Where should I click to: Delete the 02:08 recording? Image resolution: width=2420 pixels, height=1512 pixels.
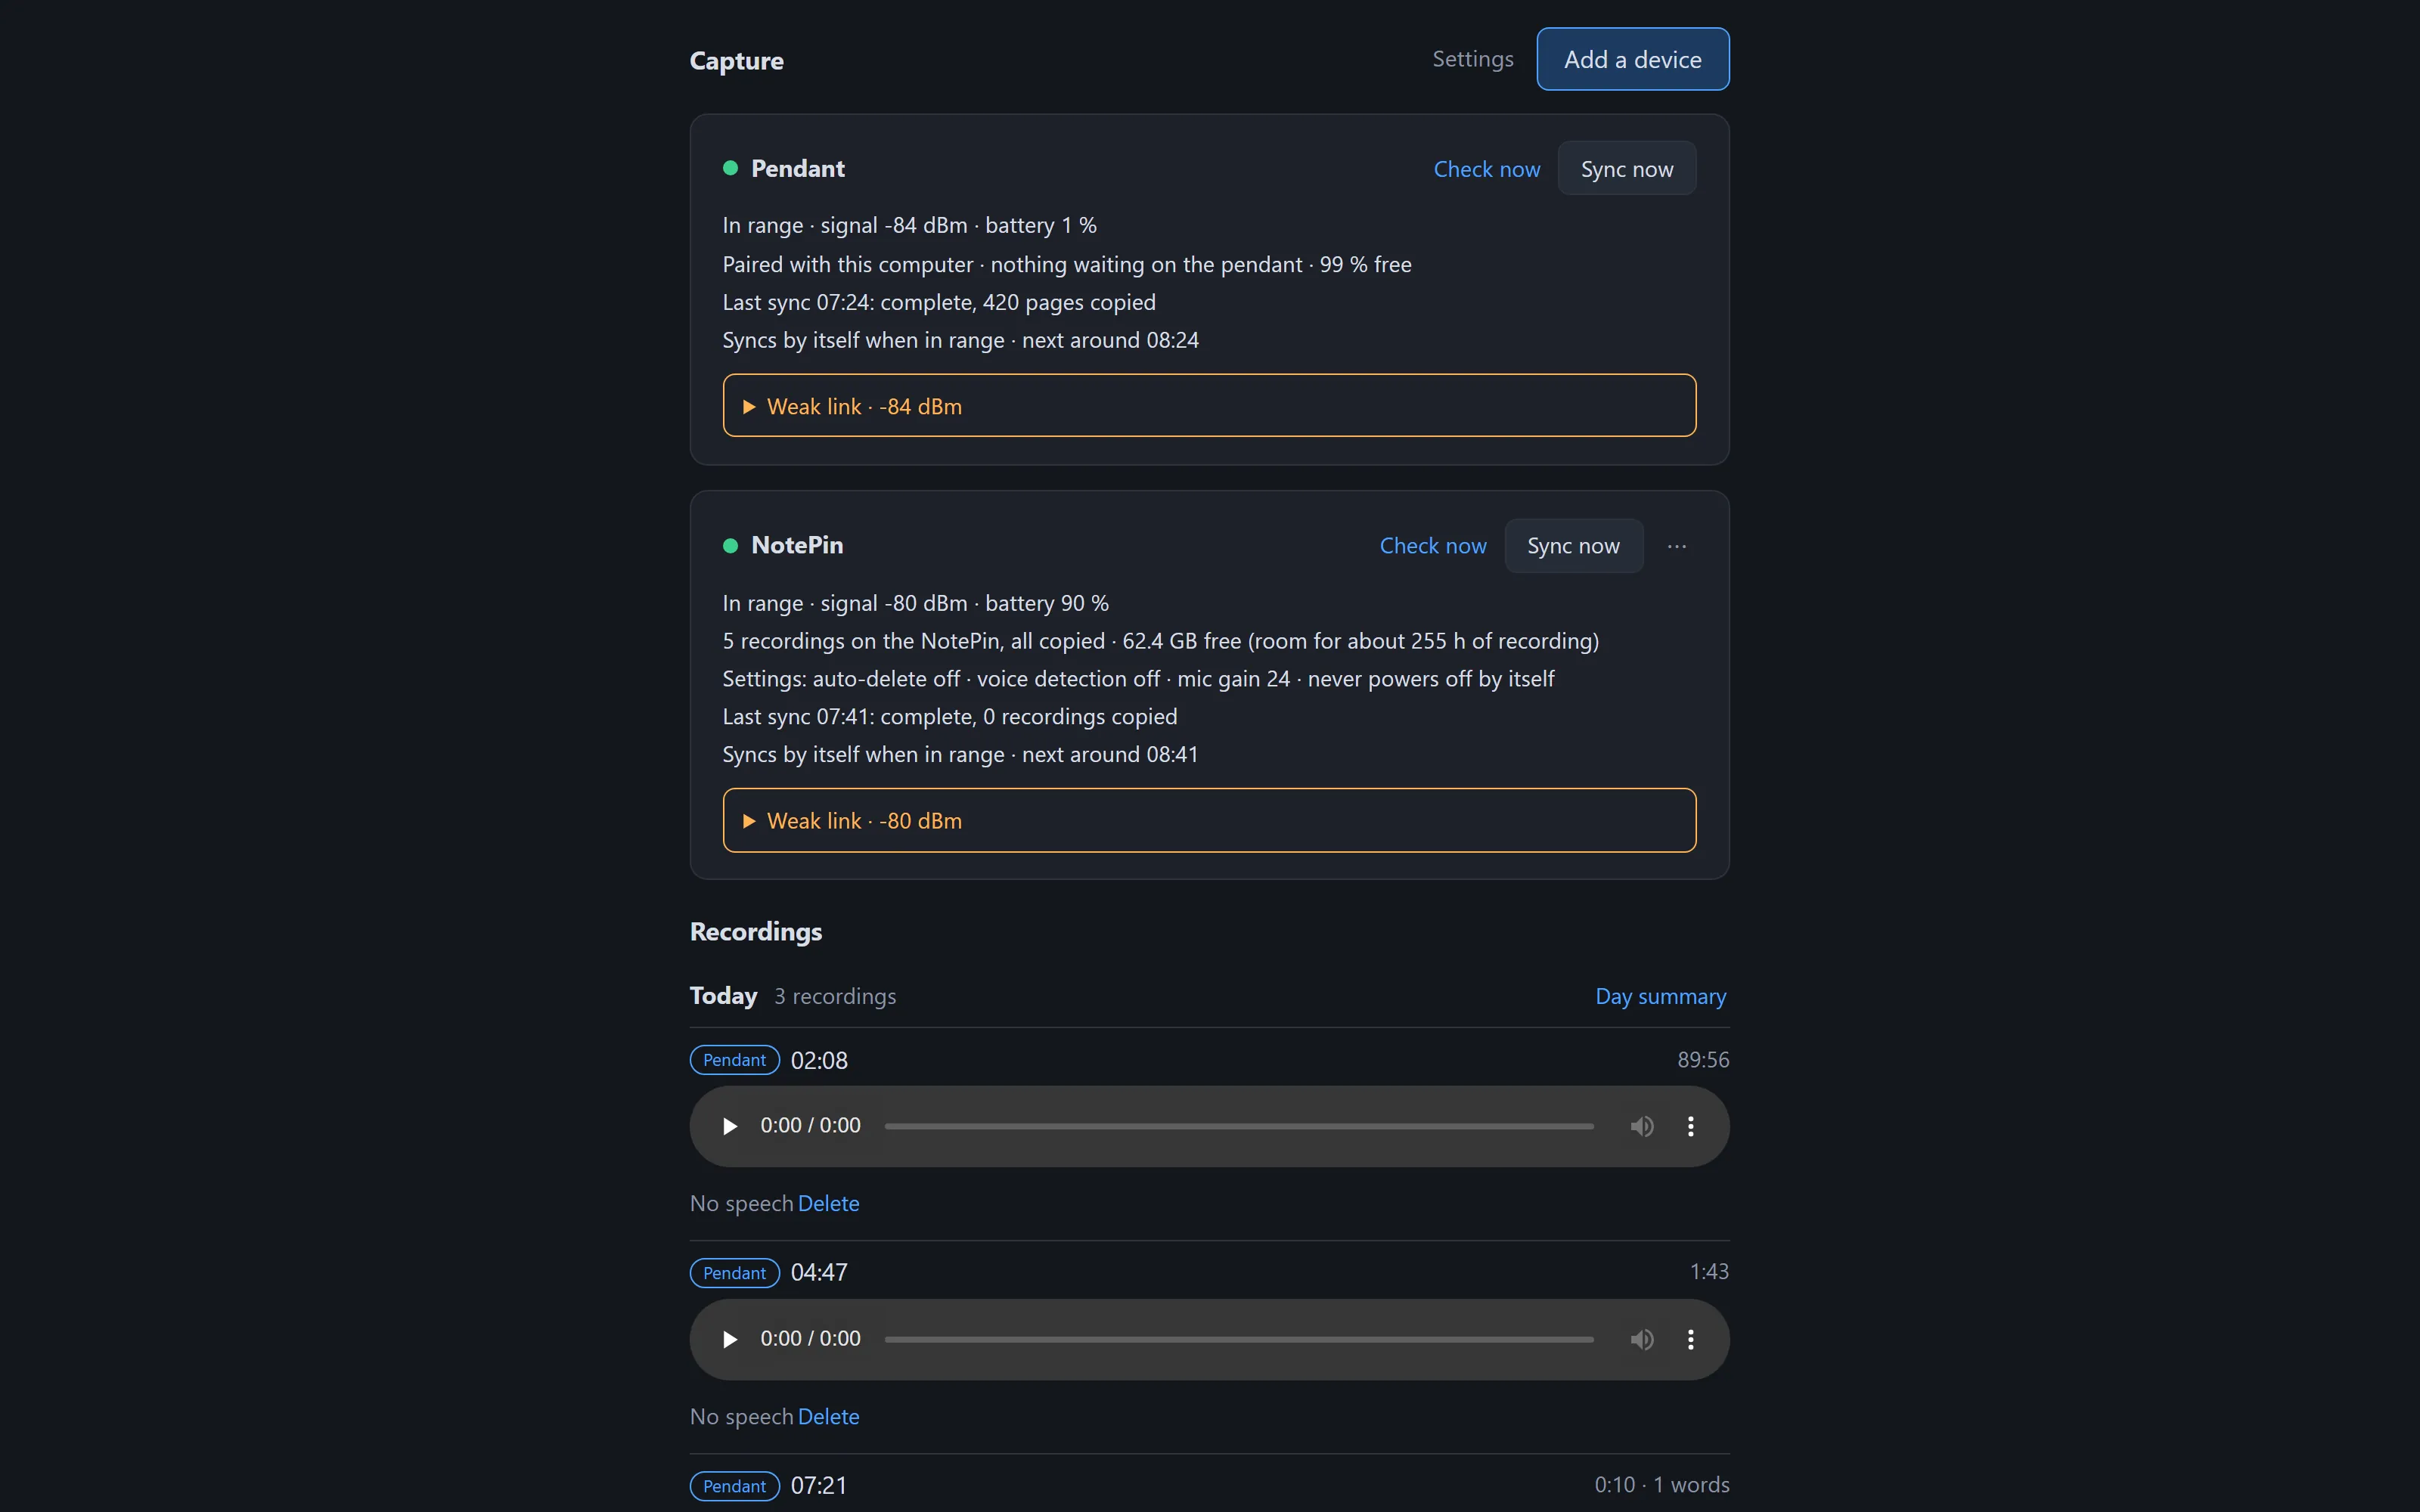click(x=828, y=1203)
